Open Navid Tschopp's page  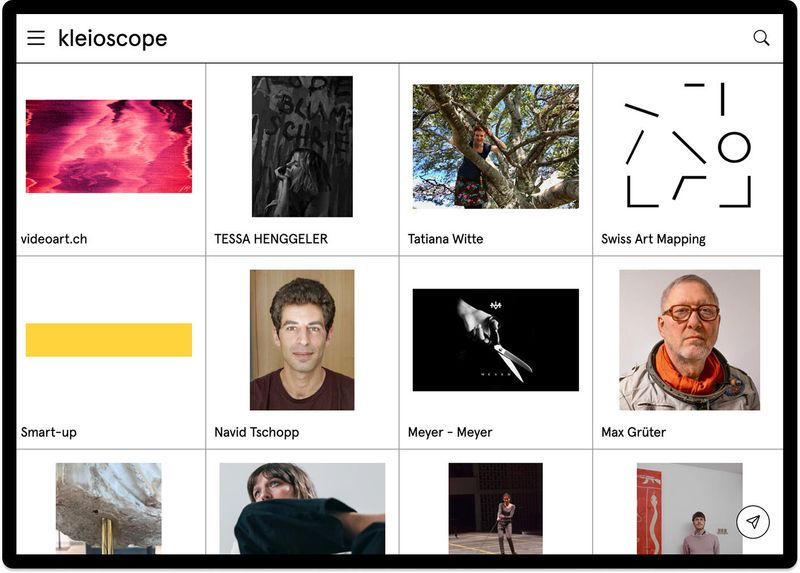pos(257,432)
